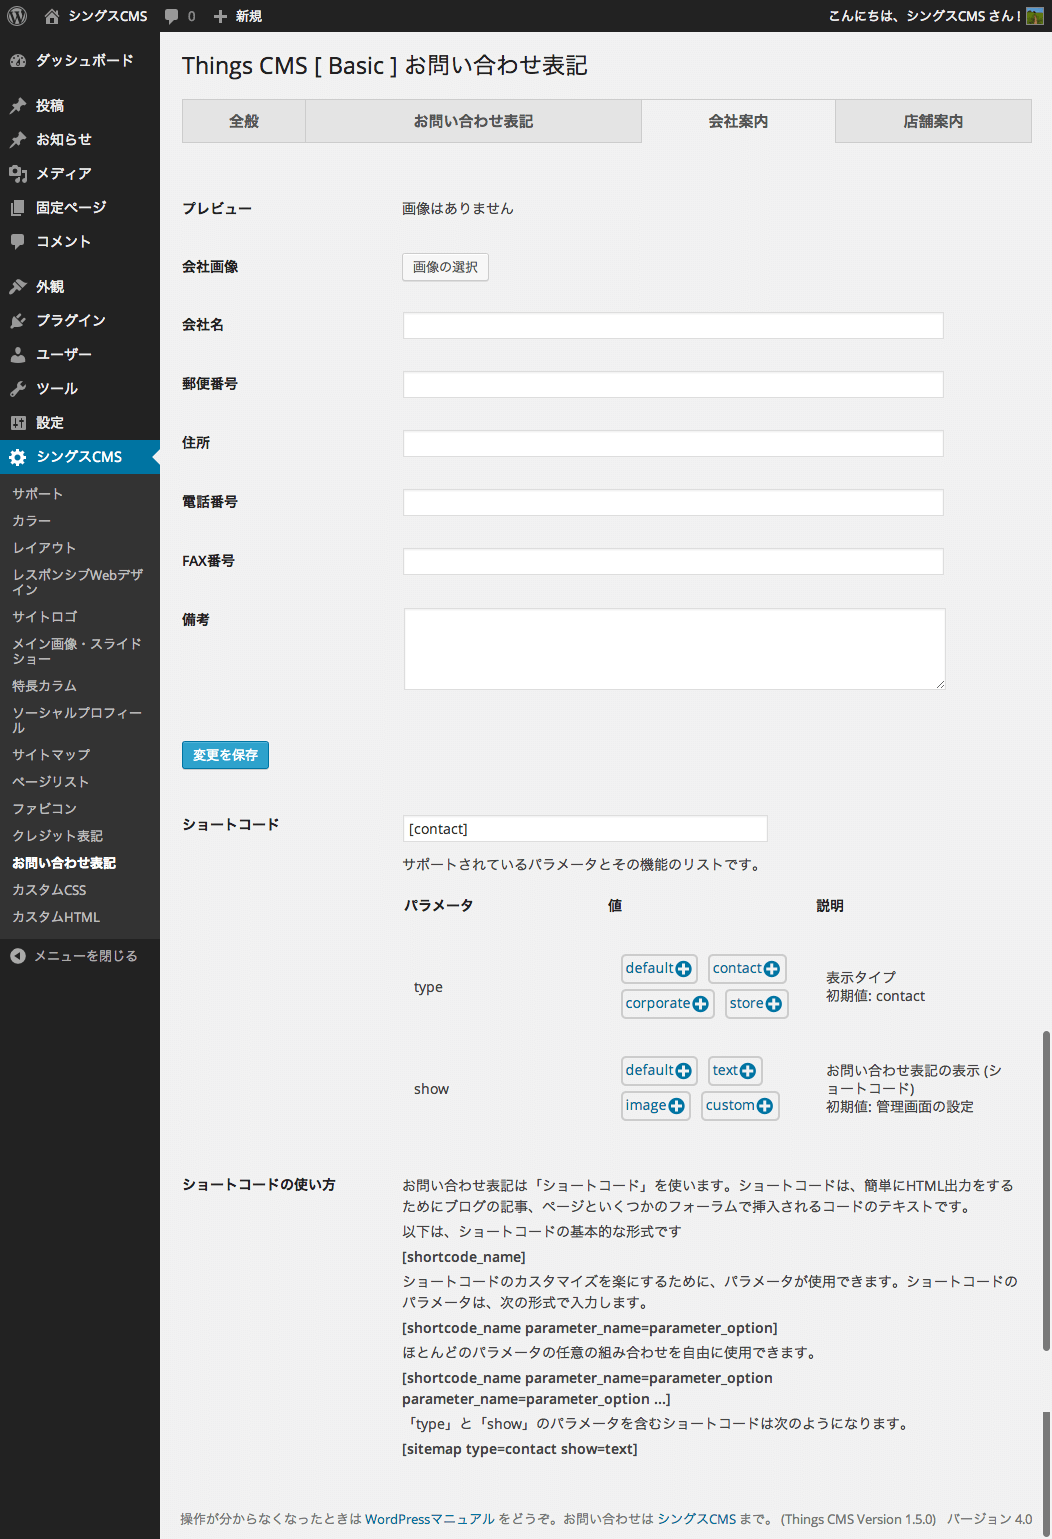Click the 設定 sliders icon
The image size is (1052, 1539).
click(18, 423)
